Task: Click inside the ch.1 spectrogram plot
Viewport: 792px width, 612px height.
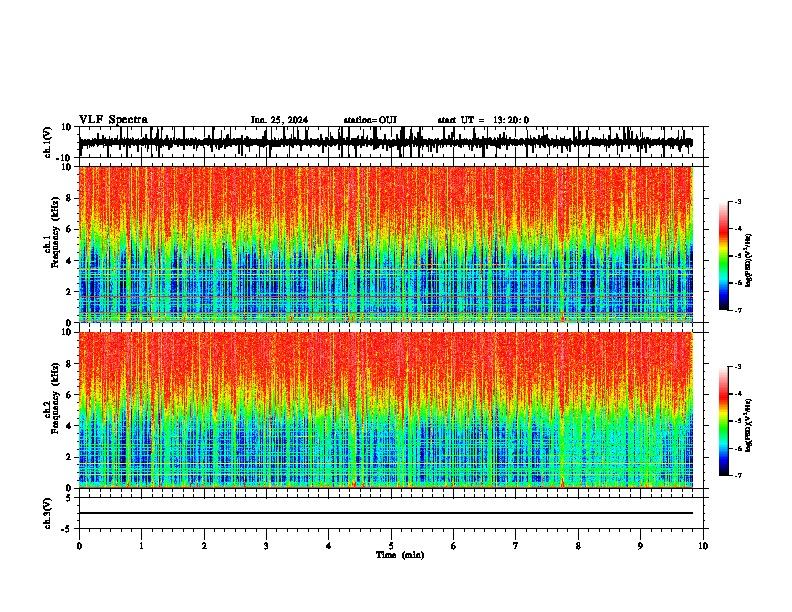Action: tap(386, 244)
